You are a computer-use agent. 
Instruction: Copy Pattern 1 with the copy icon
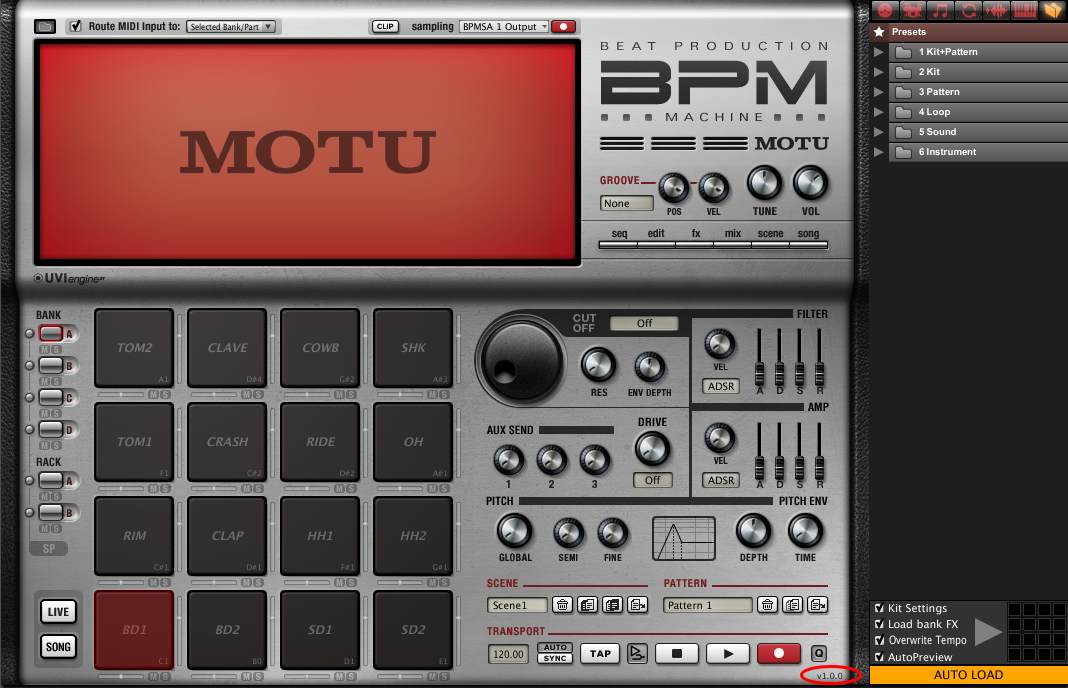coord(792,605)
